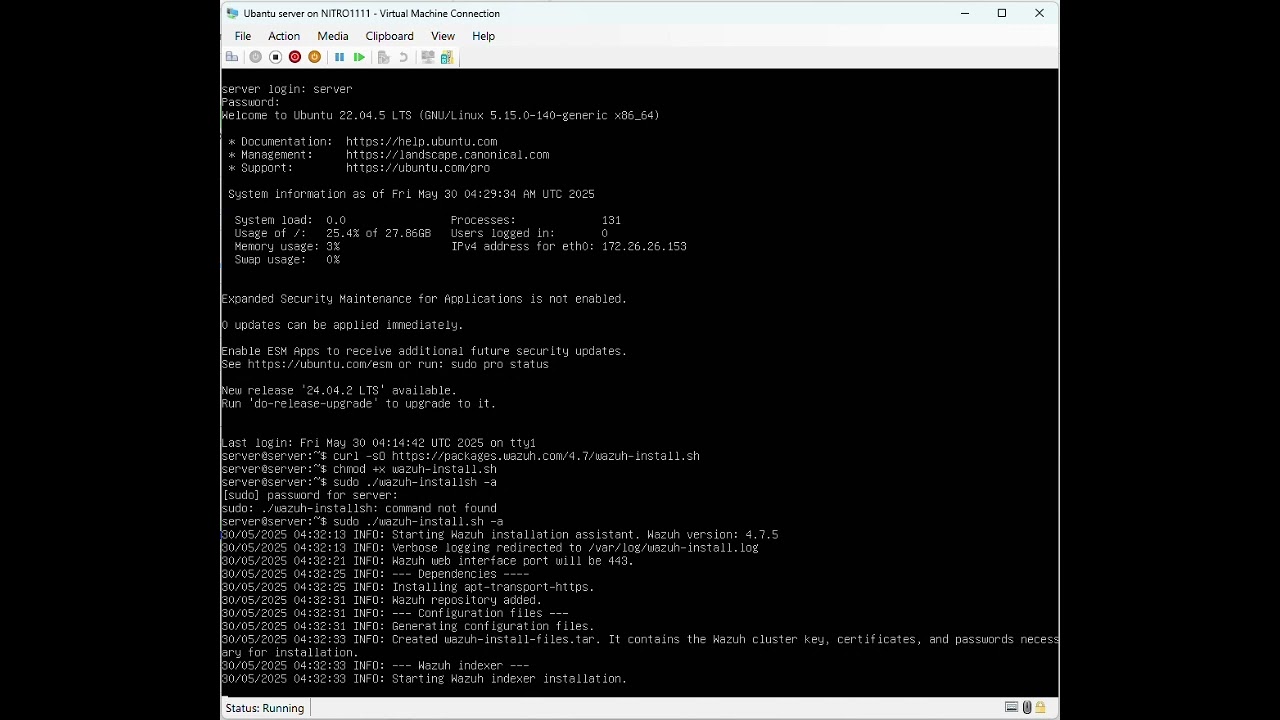This screenshot has width=1280, height=720.
Task: Click the 'Expanded Security Maintenance' notice line
Action: 424,299
